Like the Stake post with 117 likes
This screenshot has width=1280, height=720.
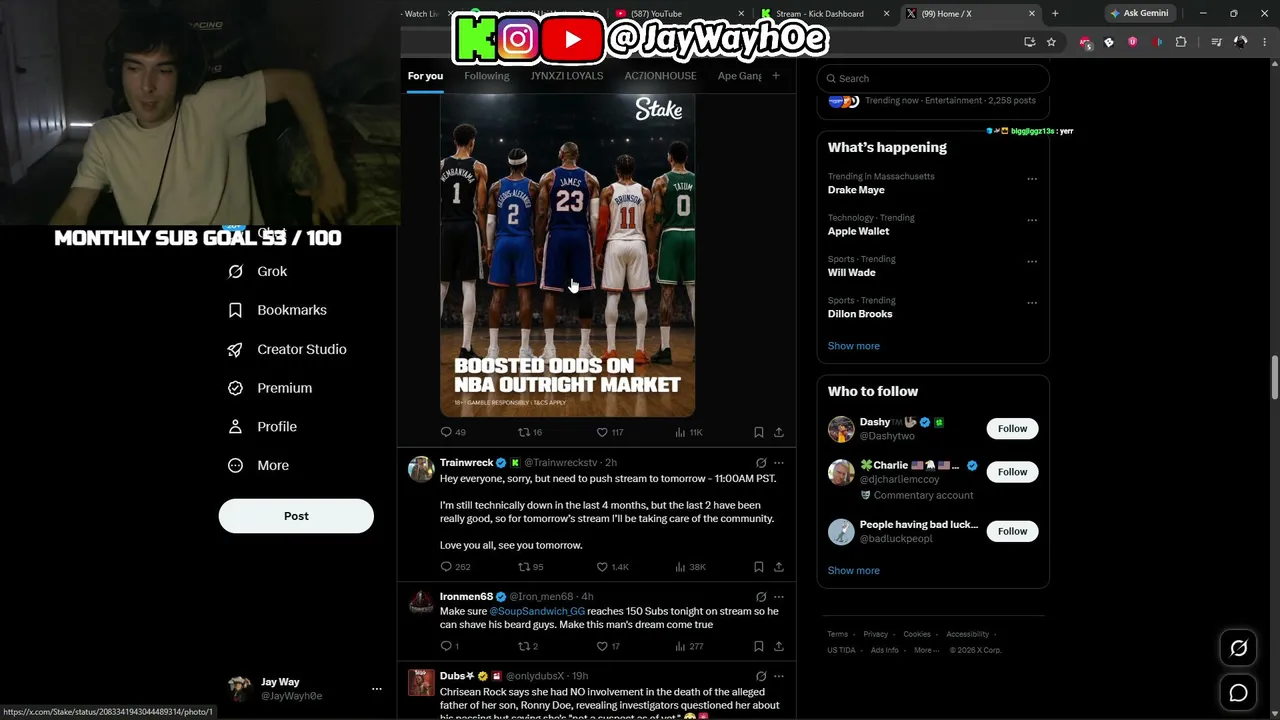point(610,432)
